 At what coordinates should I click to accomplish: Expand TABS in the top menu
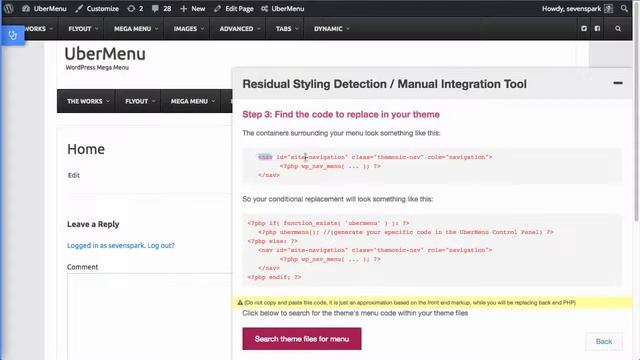287,29
